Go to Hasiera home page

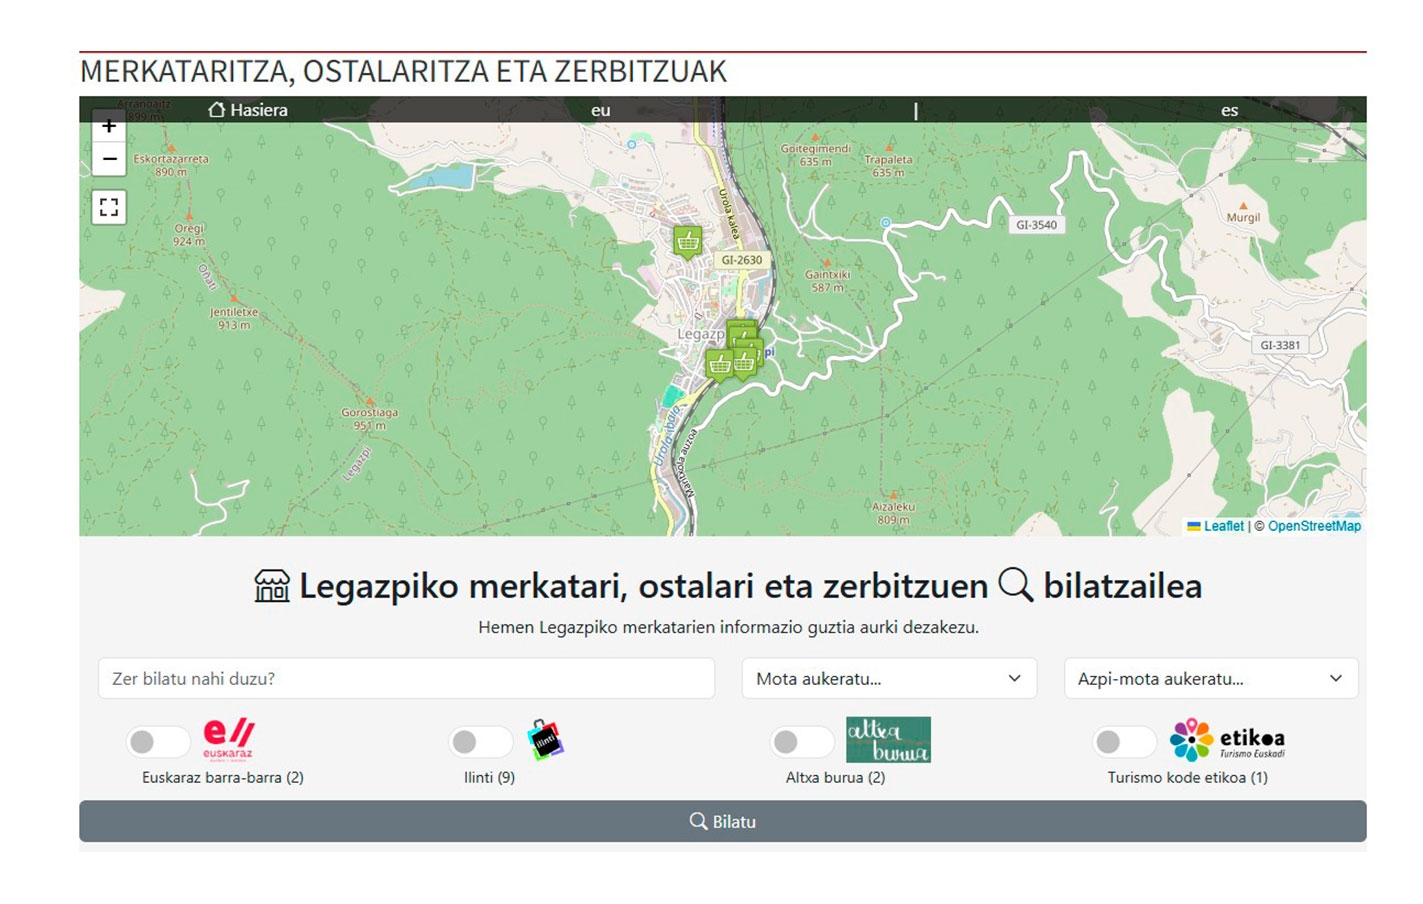pos(247,110)
